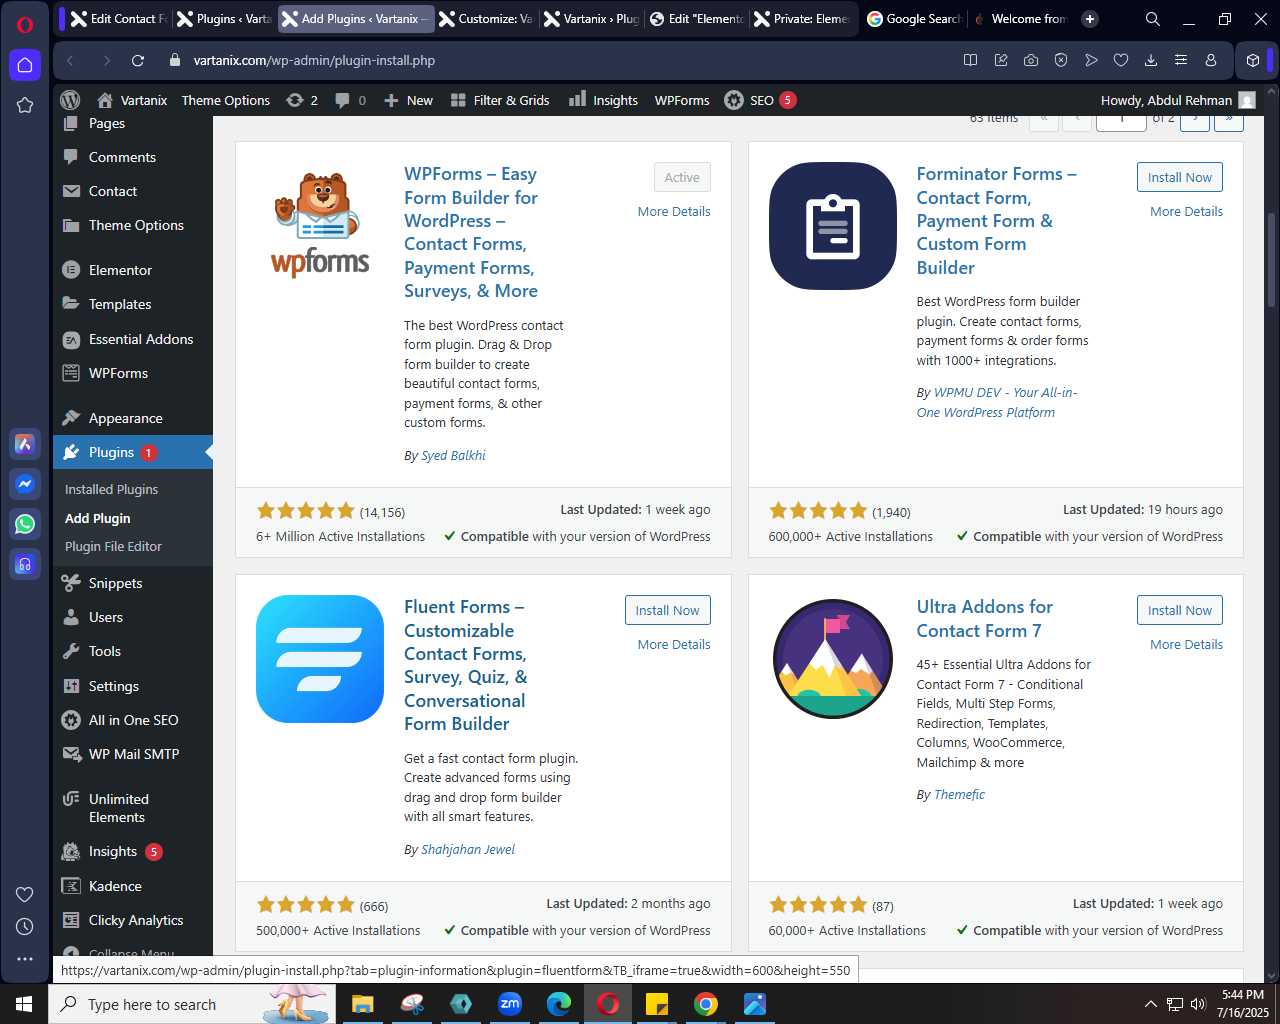Screen dimensions: 1280x1024
Task: Click the browser back arrow
Action: pyautogui.click(x=70, y=60)
